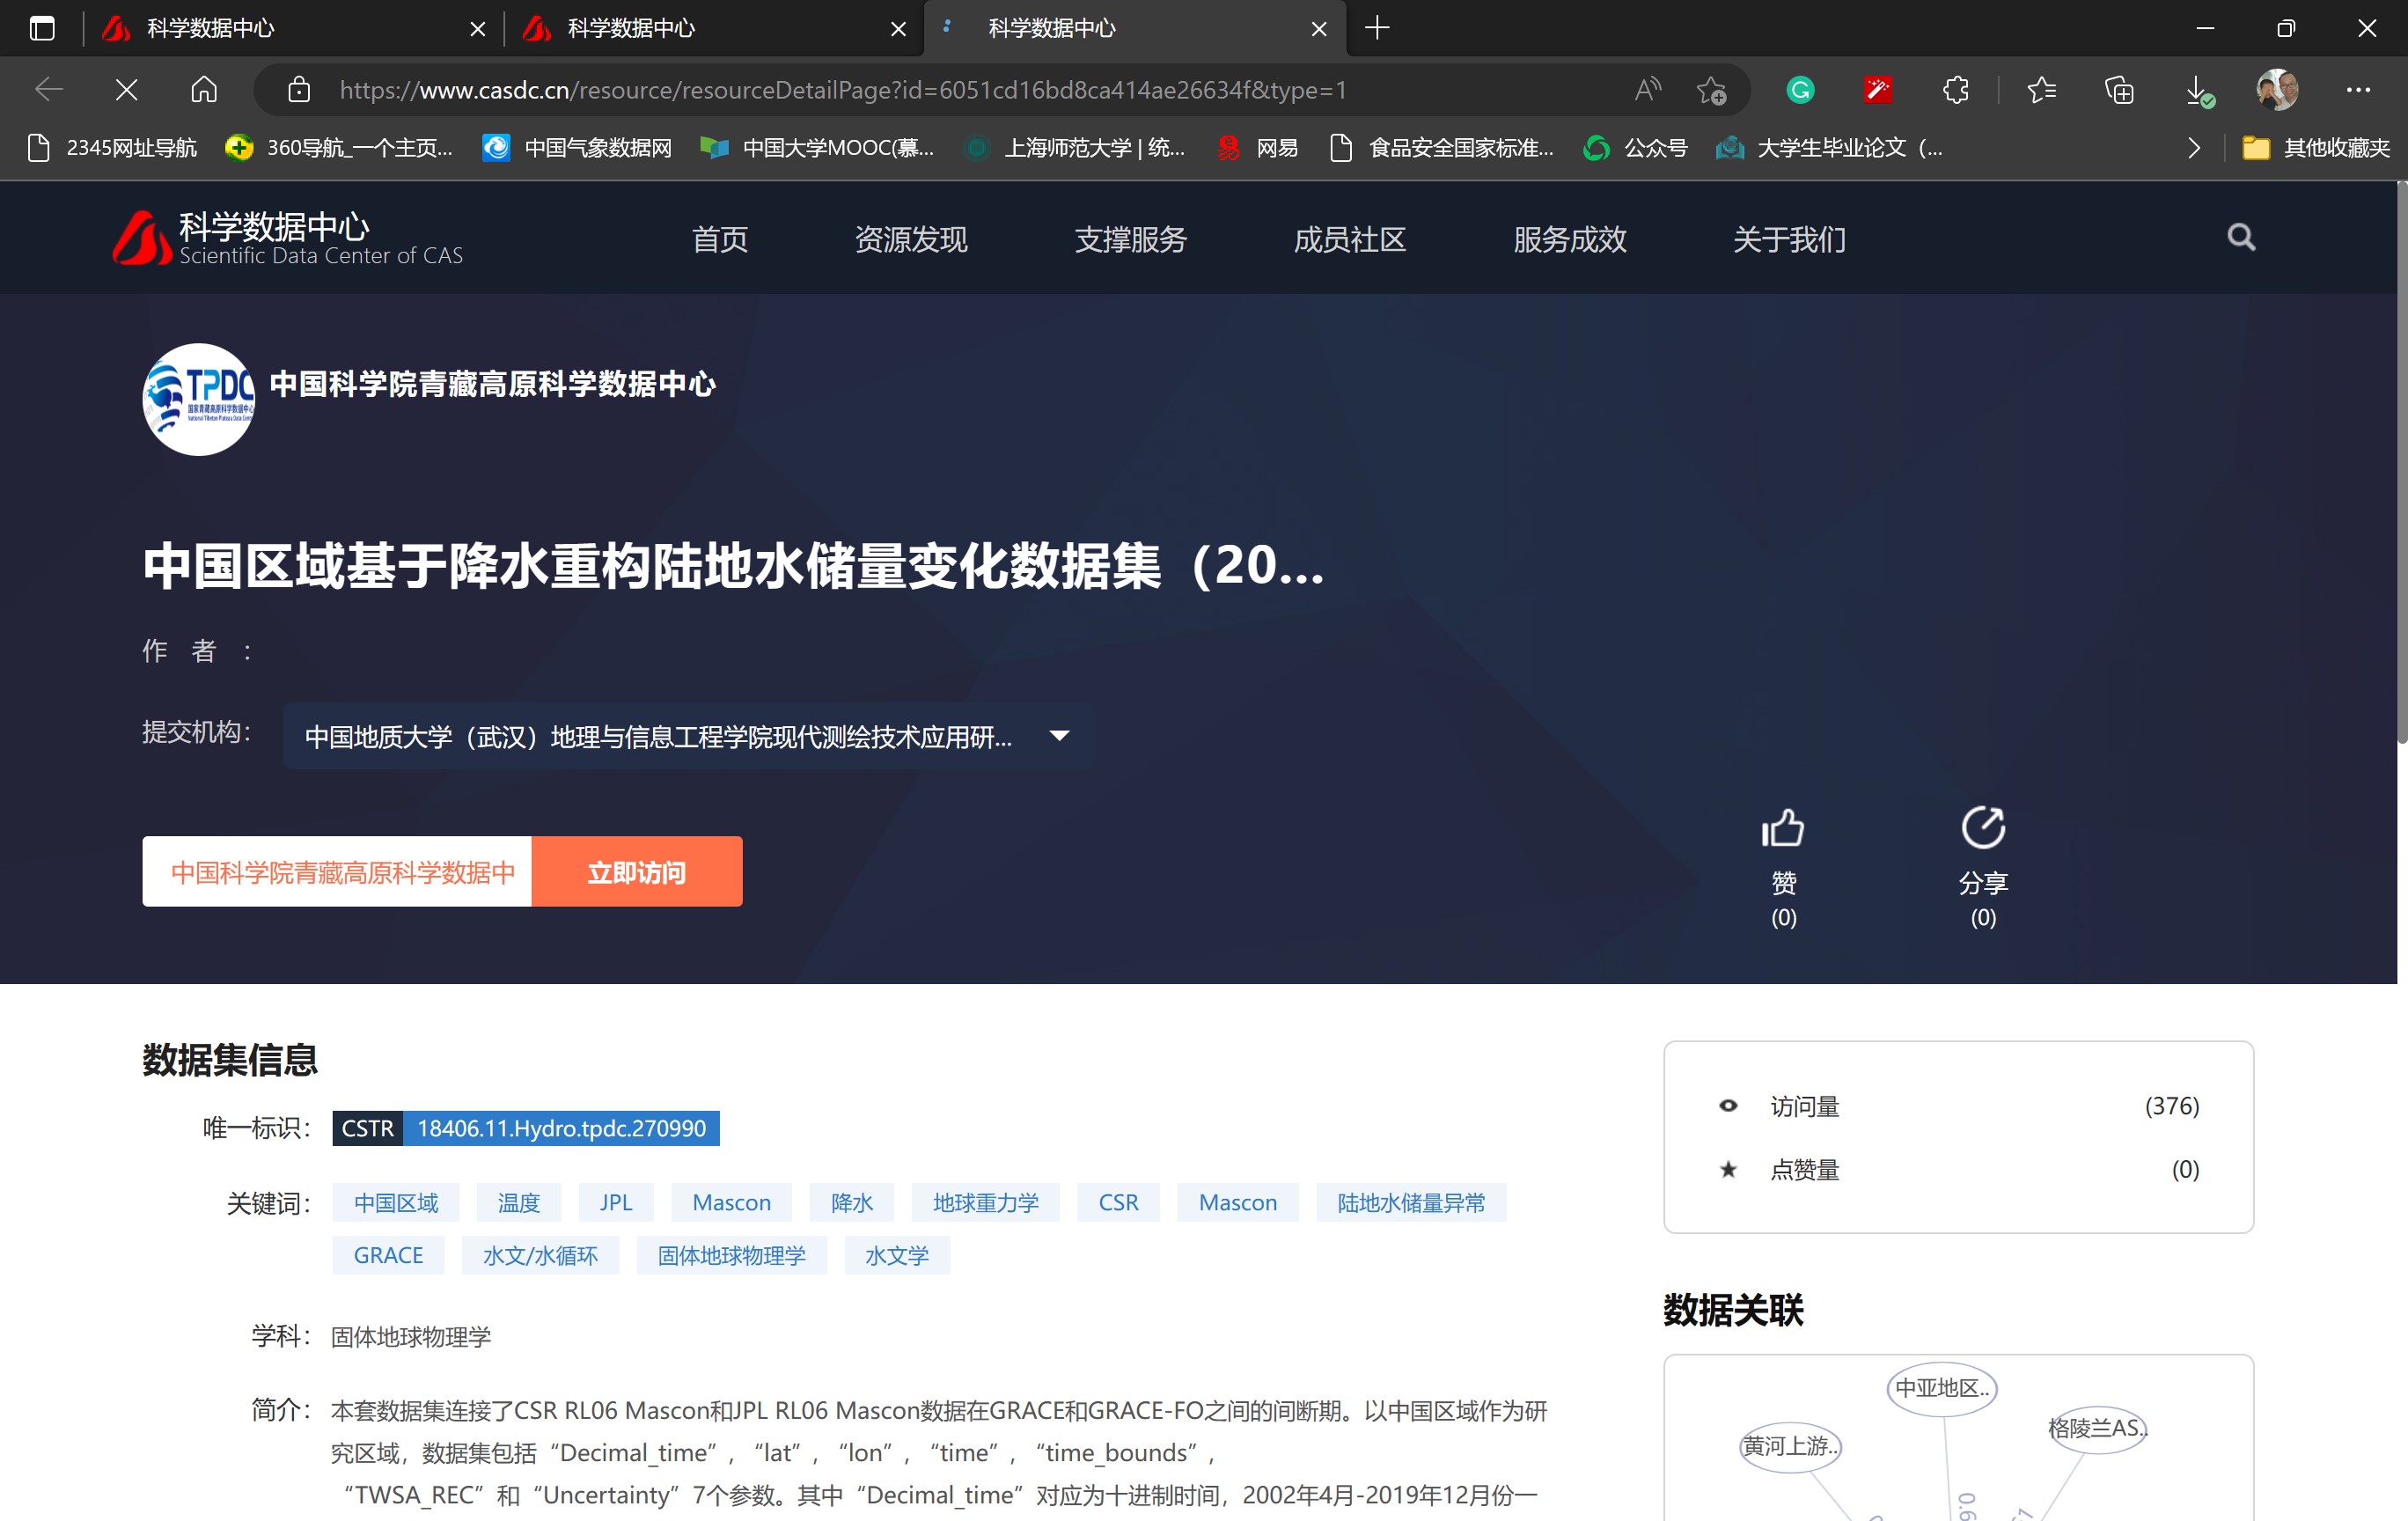Open the 资源发现 menu
Image resolution: width=2408 pixels, height=1521 pixels.
(911, 240)
